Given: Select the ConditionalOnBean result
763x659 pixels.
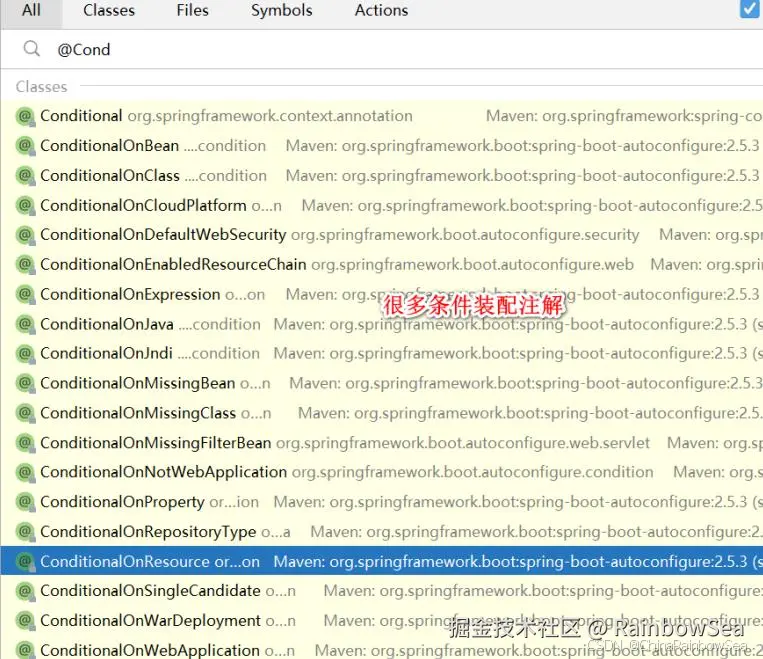Looking at the screenshot, I should pos(382,146).
